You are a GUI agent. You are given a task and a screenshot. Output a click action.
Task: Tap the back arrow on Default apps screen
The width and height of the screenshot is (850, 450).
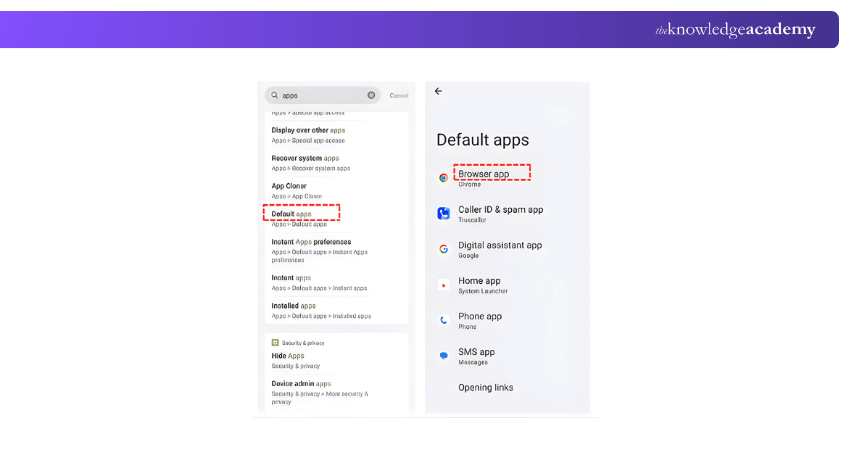438,91
